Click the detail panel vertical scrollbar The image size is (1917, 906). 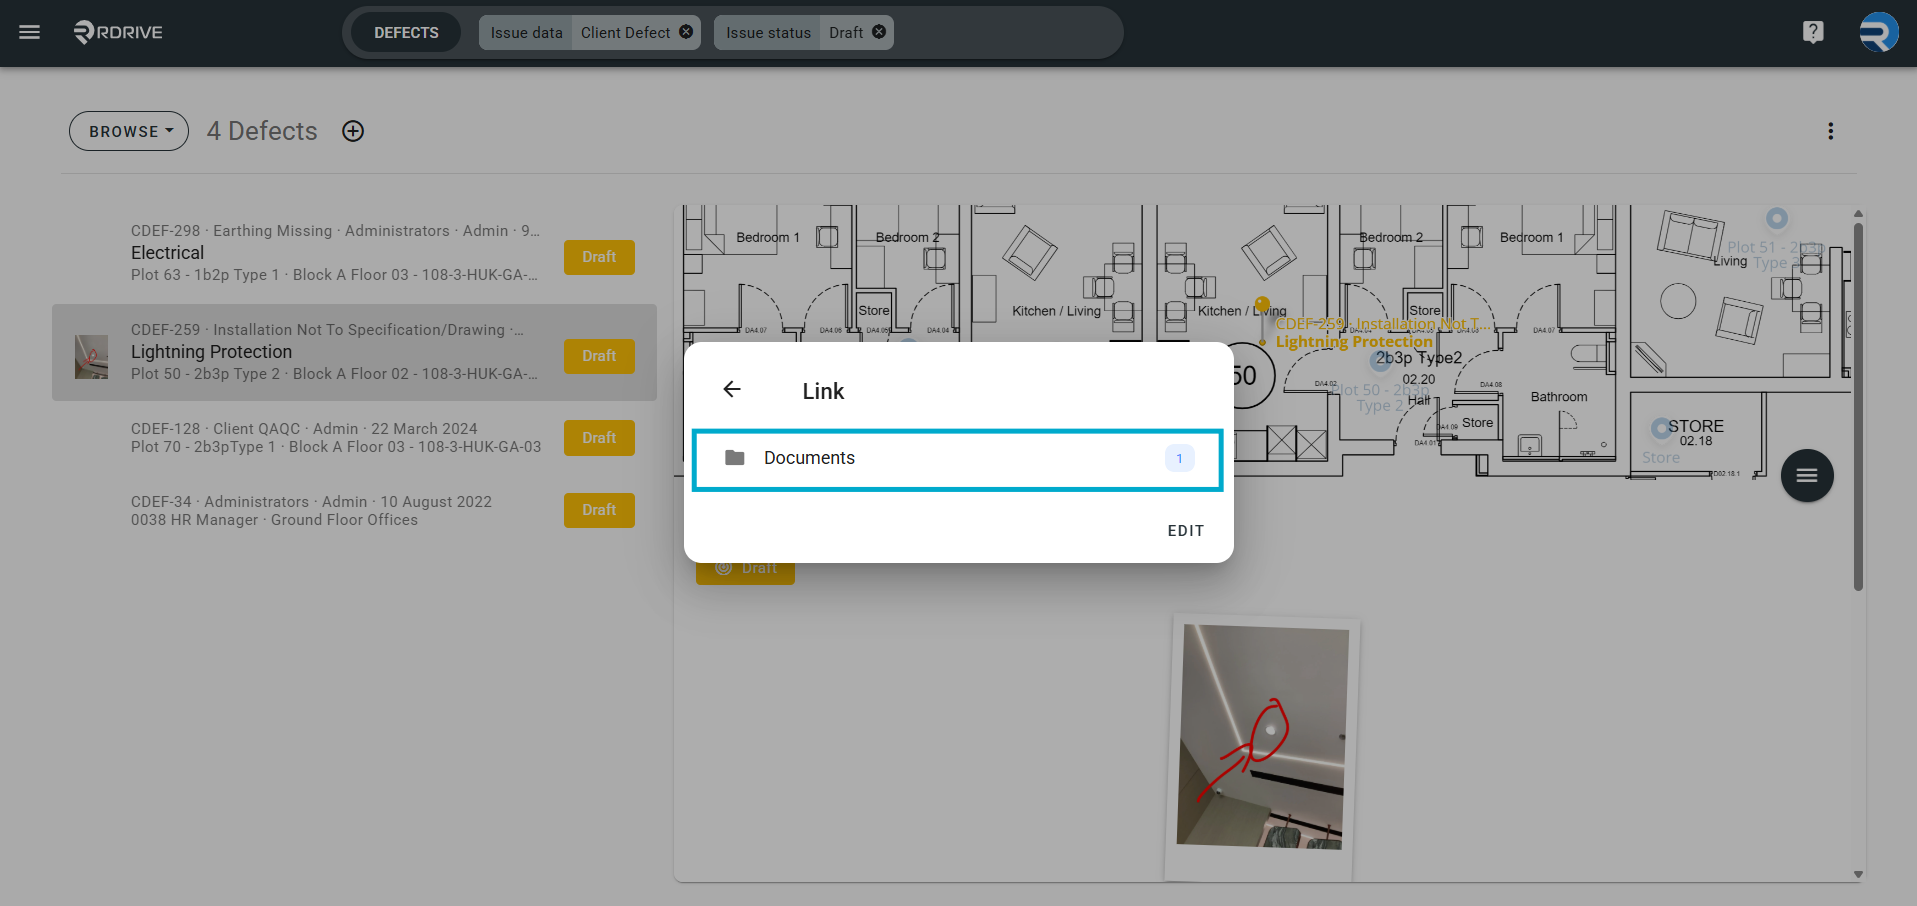[x=1858, y=406]
